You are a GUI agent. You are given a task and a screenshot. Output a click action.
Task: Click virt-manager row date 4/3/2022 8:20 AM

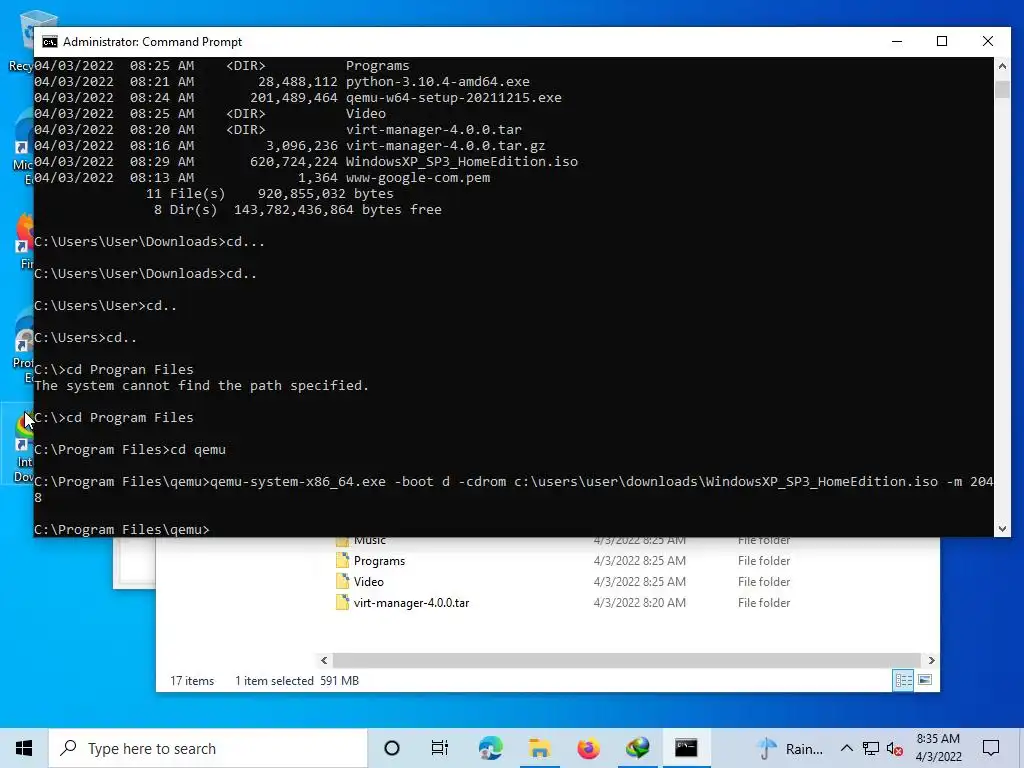click(639, 603)
